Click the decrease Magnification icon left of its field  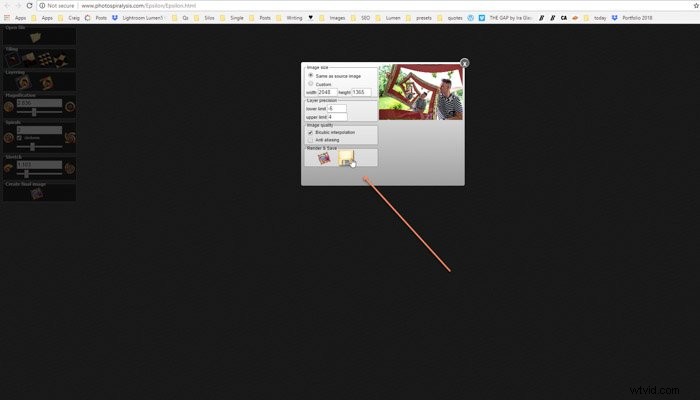pyautogui.click(x=9, y=107)
